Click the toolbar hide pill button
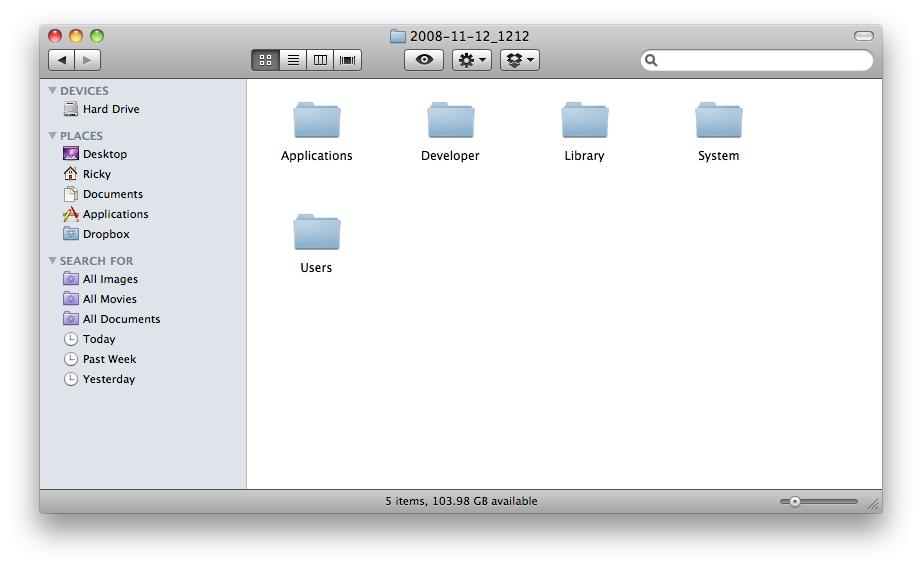This screenshot has width=922, height=568. coord(864,36)
